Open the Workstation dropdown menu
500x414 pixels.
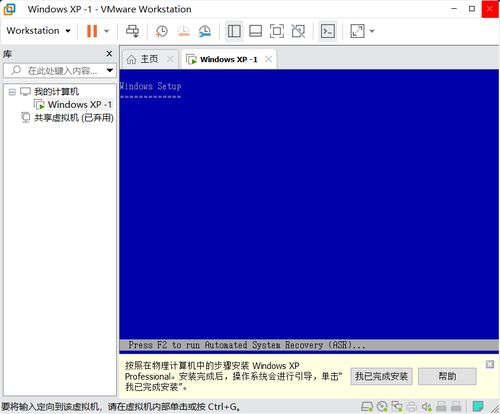pyautogui.click(x=38, y=31)
